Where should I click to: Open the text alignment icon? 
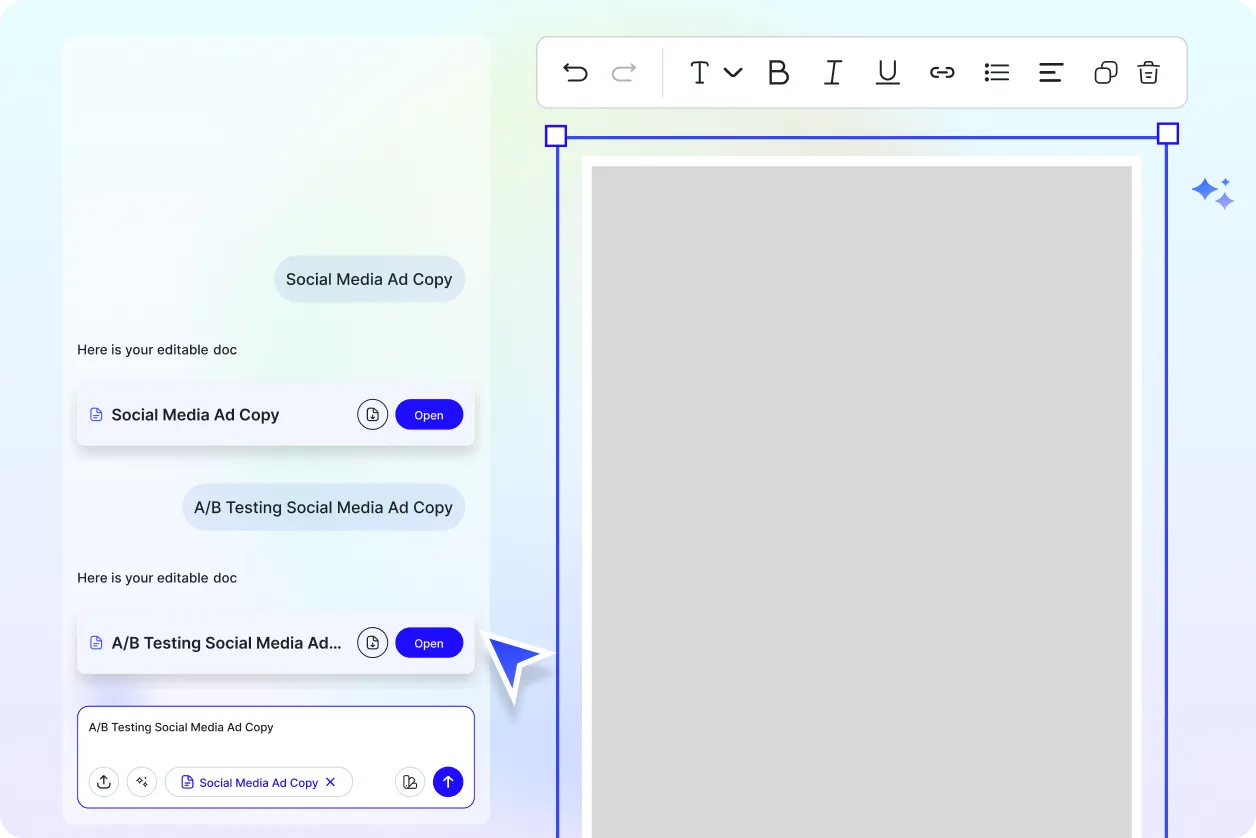[x=1051, y=72]
